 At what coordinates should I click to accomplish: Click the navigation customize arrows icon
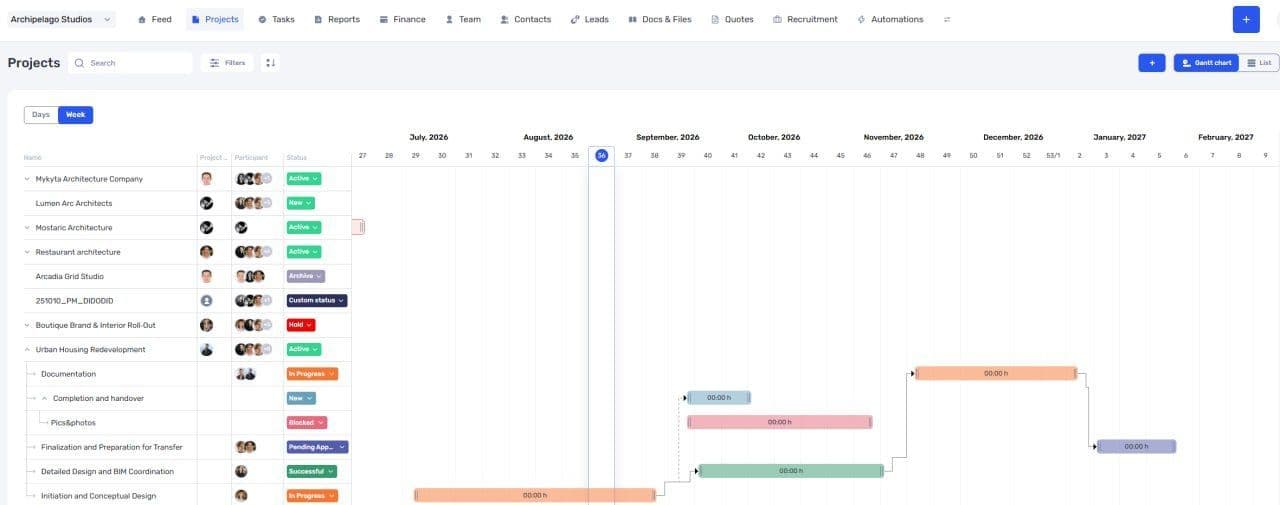[x=947, y=19]
